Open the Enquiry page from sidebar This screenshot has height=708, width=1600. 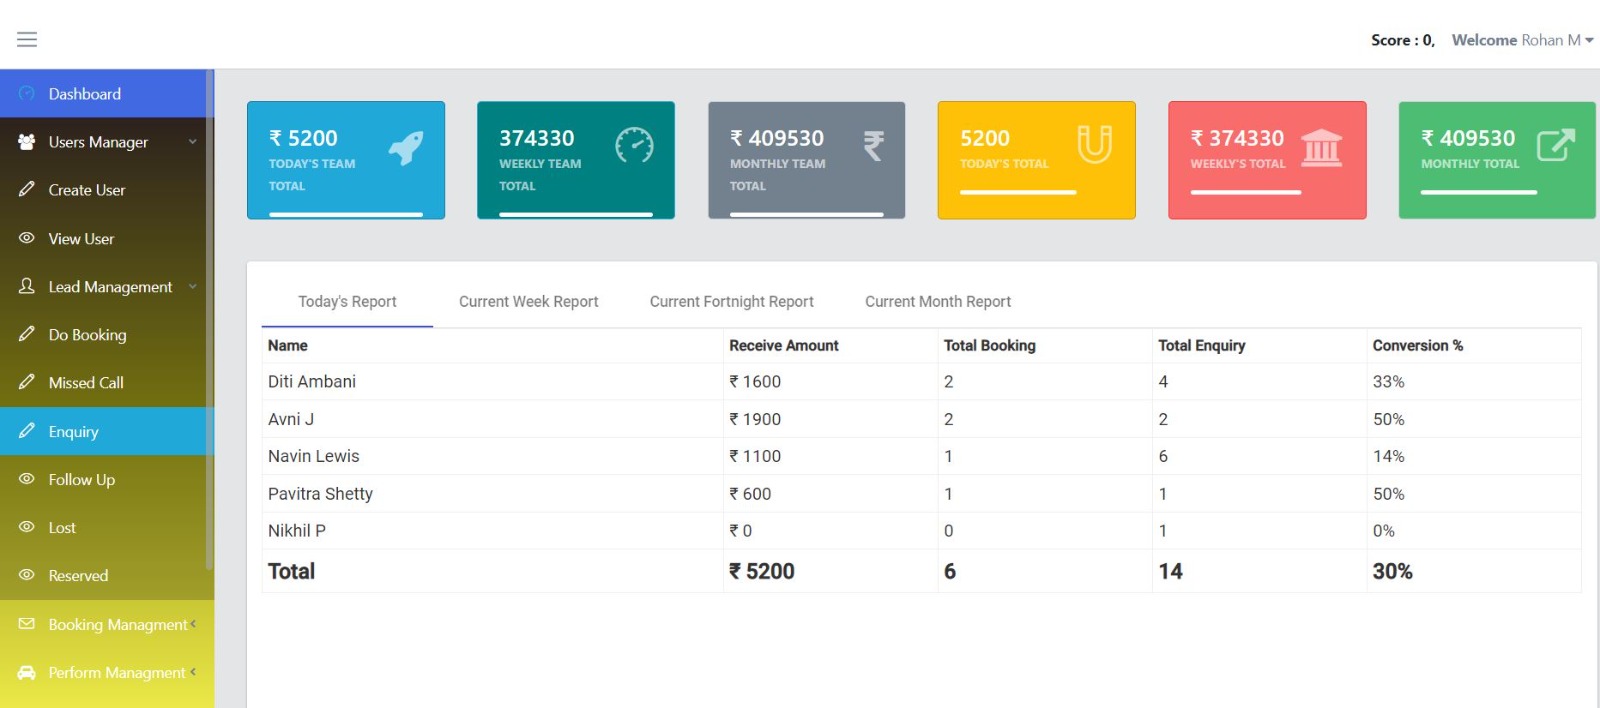click(73, 432)
